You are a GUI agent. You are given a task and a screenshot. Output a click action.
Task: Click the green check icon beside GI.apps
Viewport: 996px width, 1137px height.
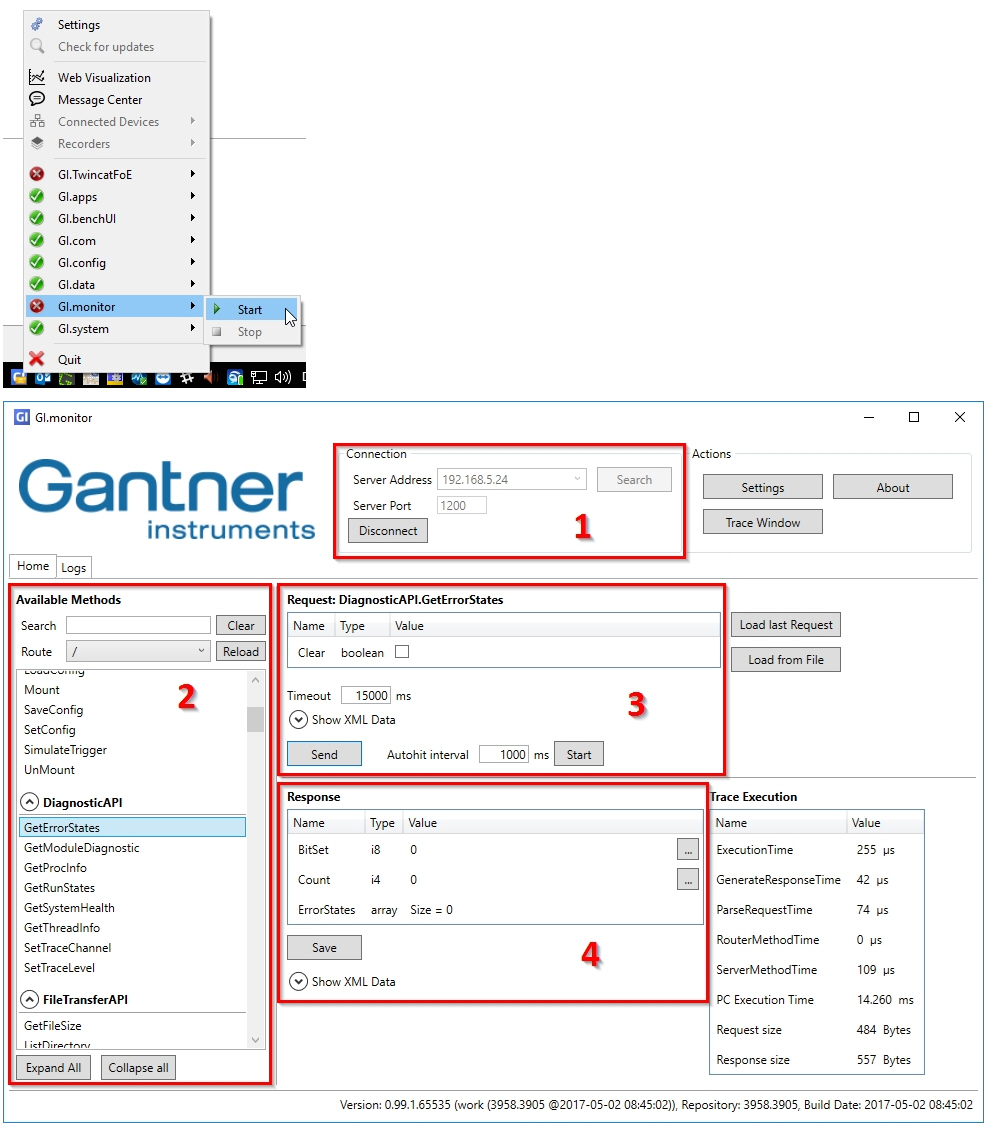(x=37, y=196)
